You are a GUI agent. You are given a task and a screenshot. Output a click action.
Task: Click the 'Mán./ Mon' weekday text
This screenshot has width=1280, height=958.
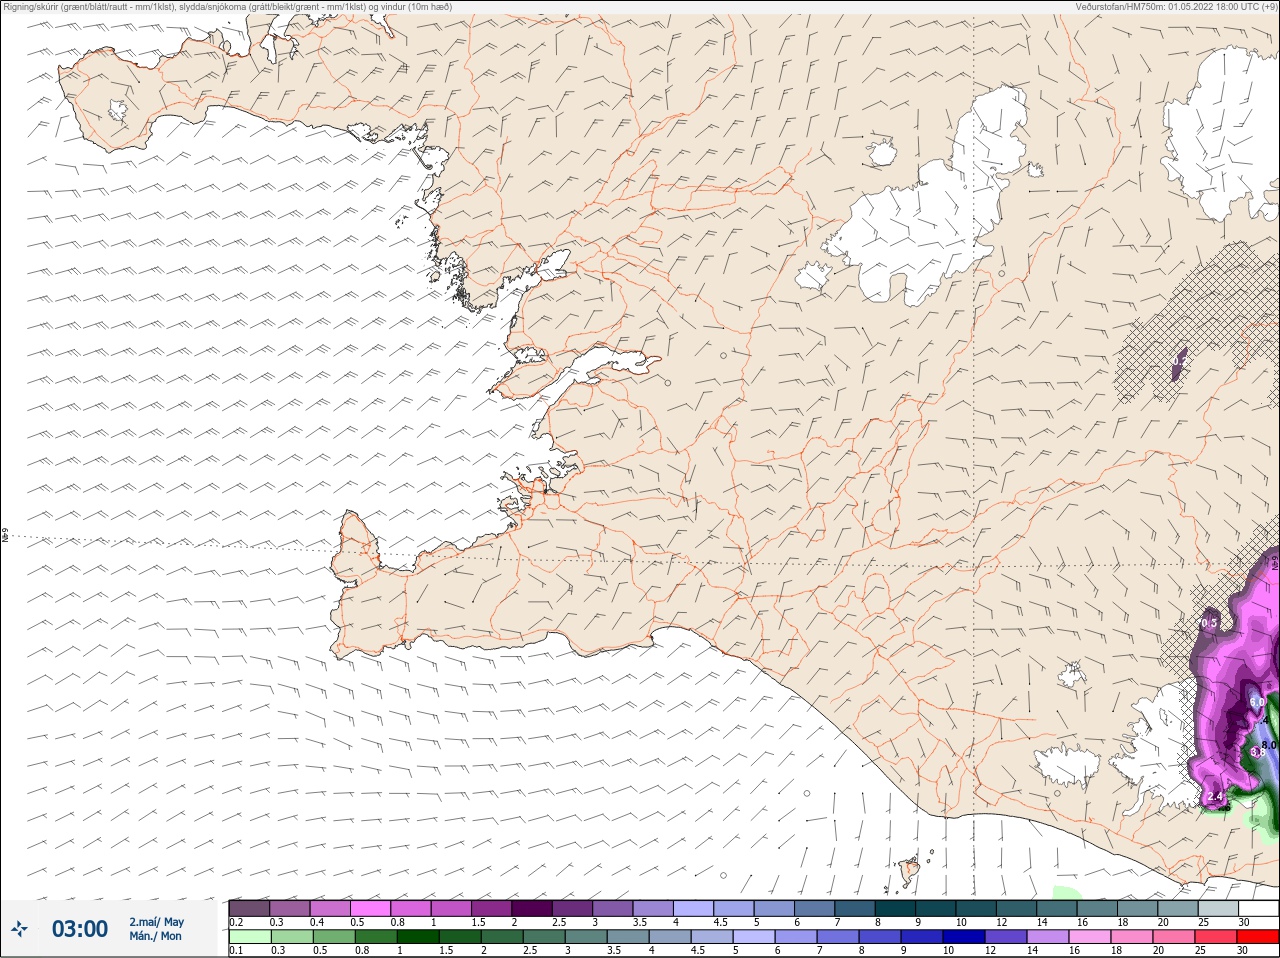[155, 936]
